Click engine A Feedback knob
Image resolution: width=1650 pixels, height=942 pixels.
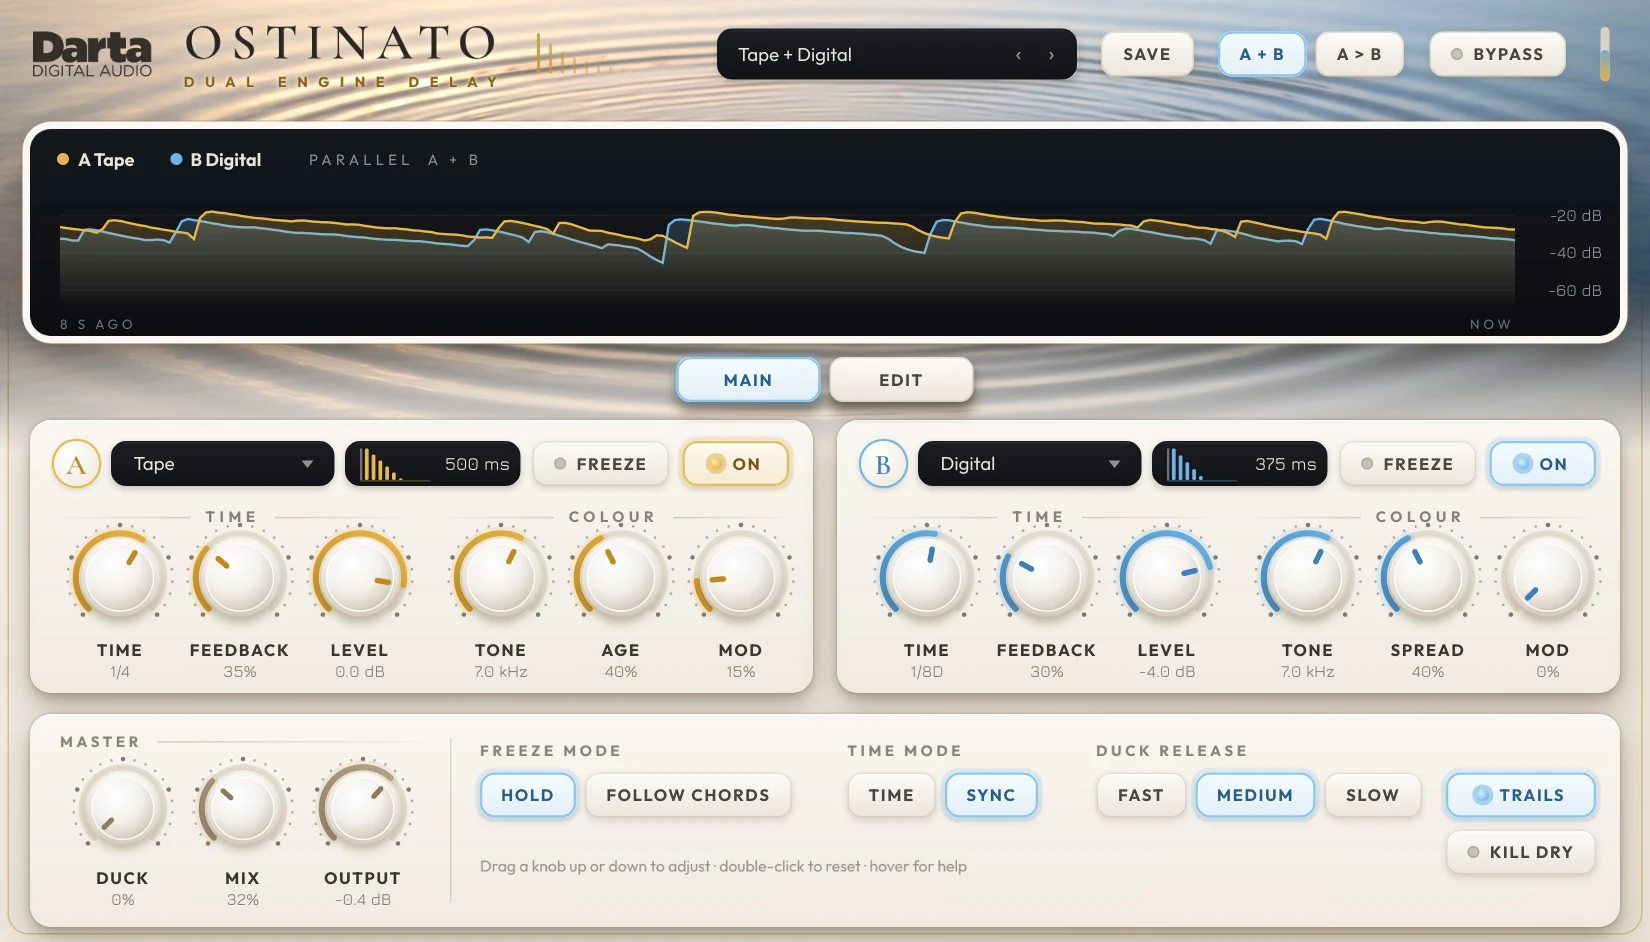pos(240,577)
